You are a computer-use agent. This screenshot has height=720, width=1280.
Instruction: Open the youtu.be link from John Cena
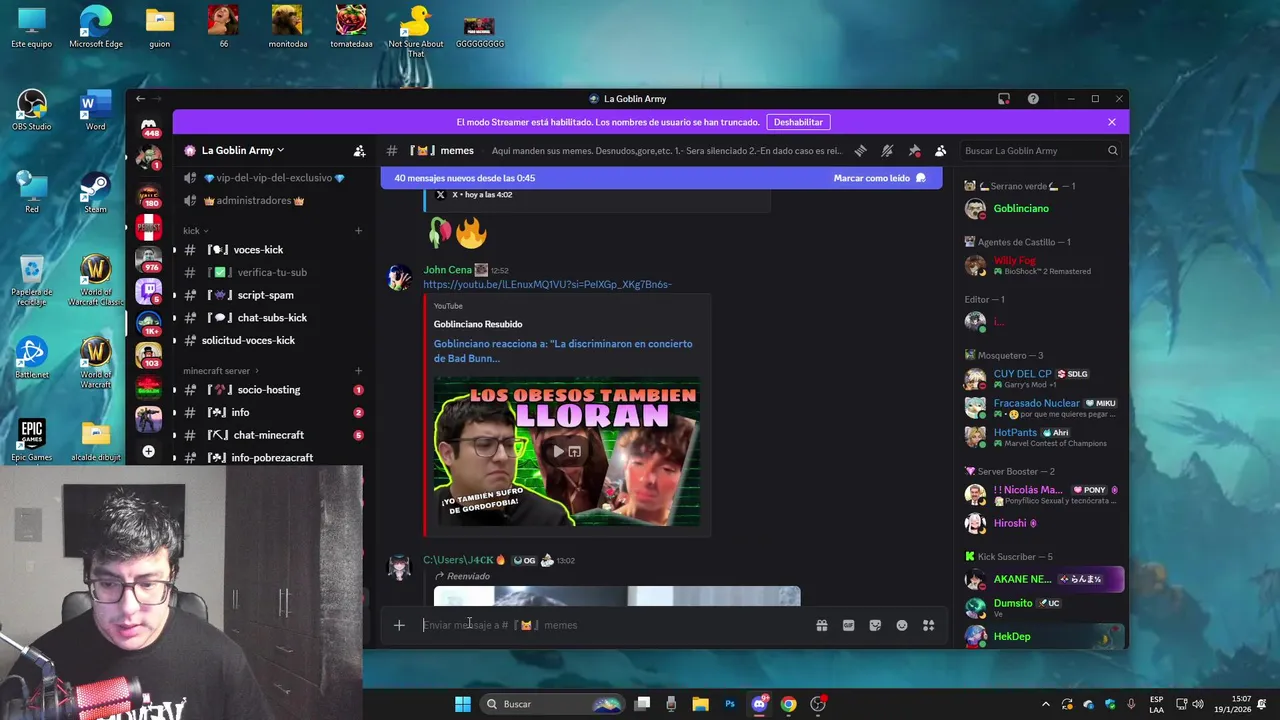click(547, 285)
